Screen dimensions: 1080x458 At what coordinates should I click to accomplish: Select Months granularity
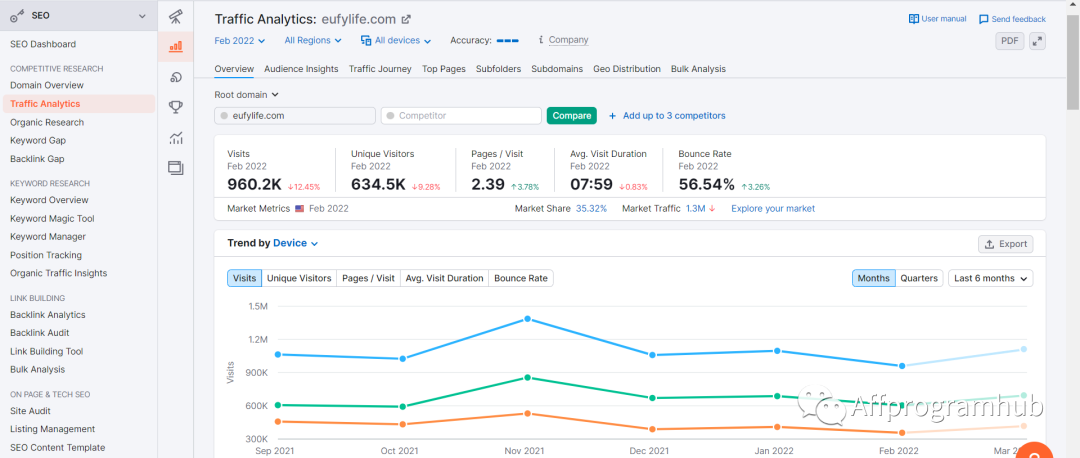coord(873,278)
